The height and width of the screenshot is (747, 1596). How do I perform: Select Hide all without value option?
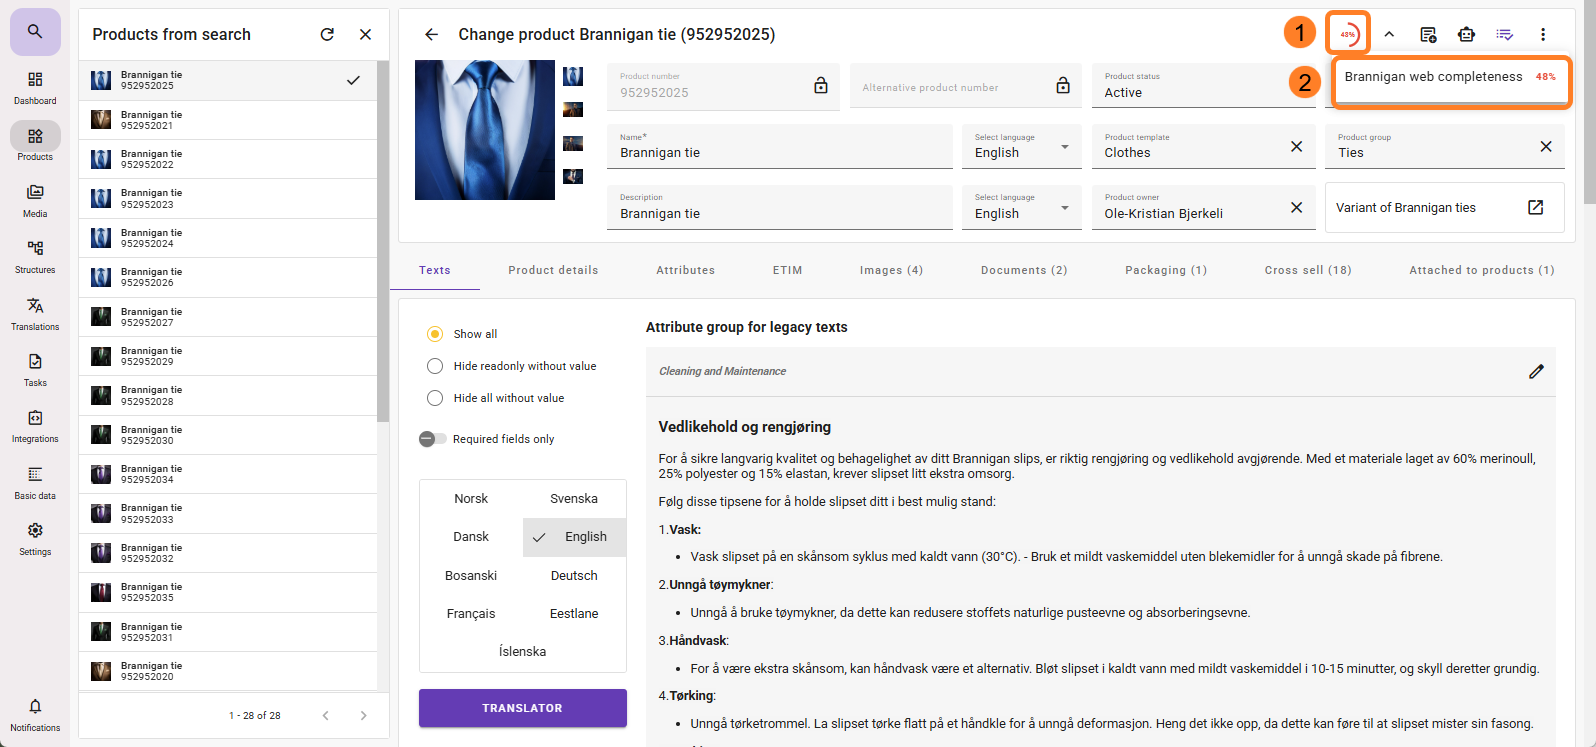[x=435, y=398]
